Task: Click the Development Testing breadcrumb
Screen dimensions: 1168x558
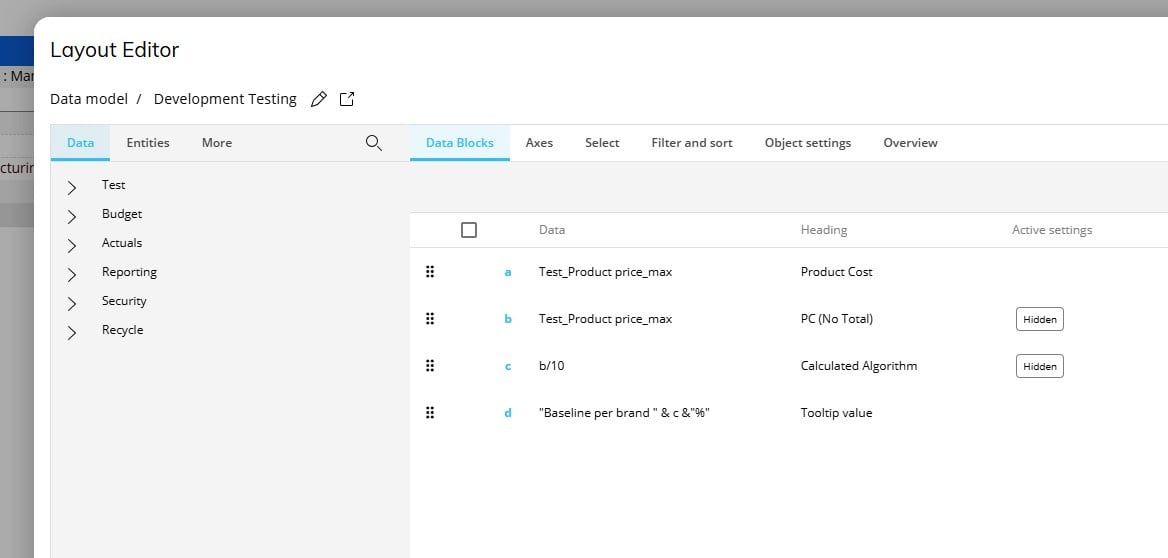Action: 225,99
